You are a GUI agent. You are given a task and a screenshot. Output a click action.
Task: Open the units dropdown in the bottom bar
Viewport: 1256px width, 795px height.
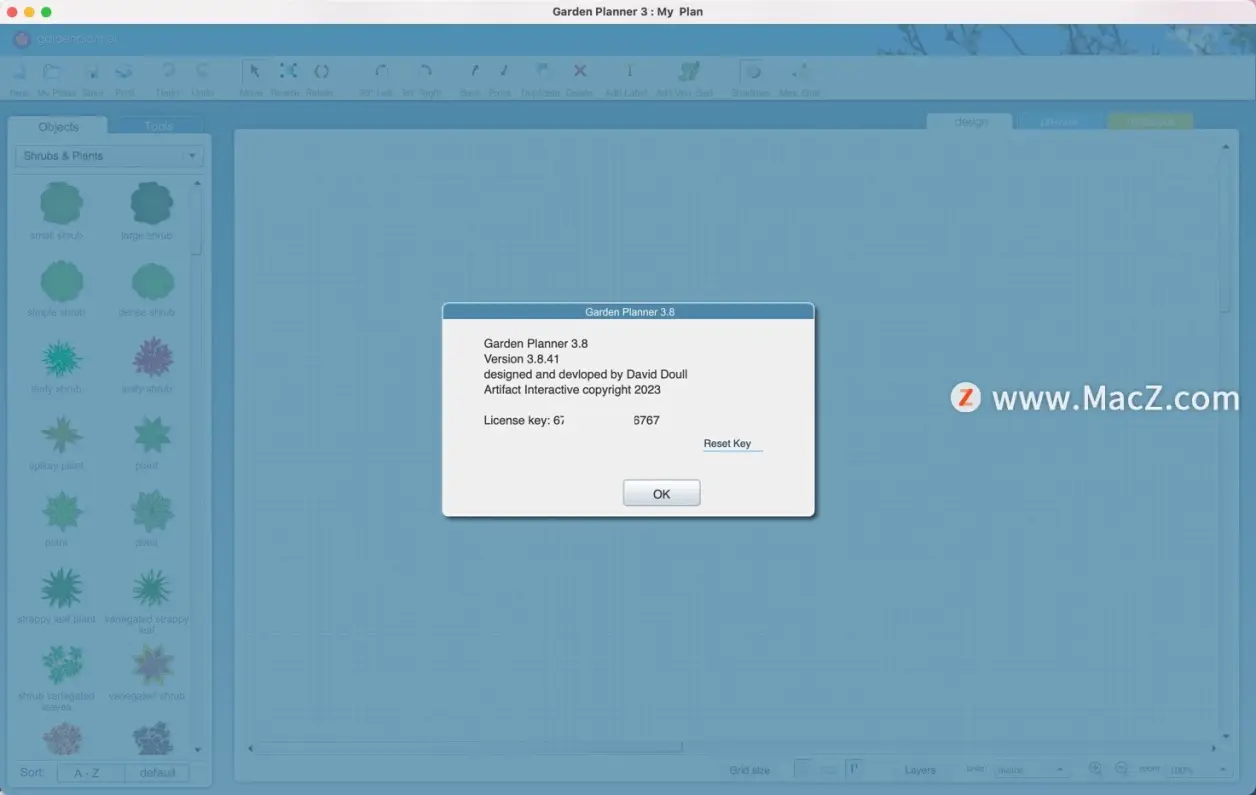click(1032, 770)
